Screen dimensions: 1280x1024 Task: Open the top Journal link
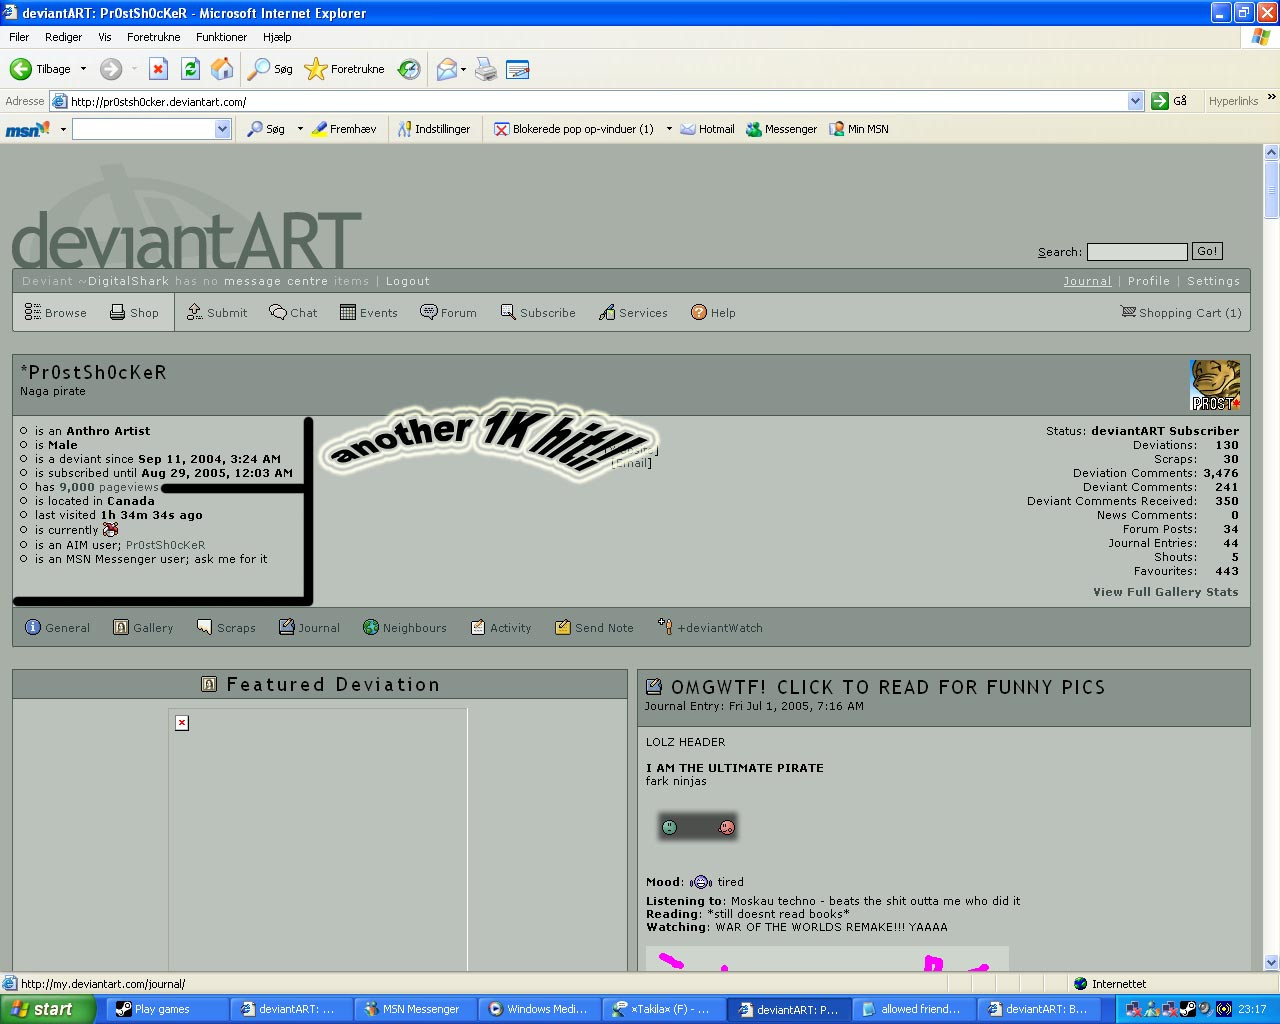tap(1087, 281)
